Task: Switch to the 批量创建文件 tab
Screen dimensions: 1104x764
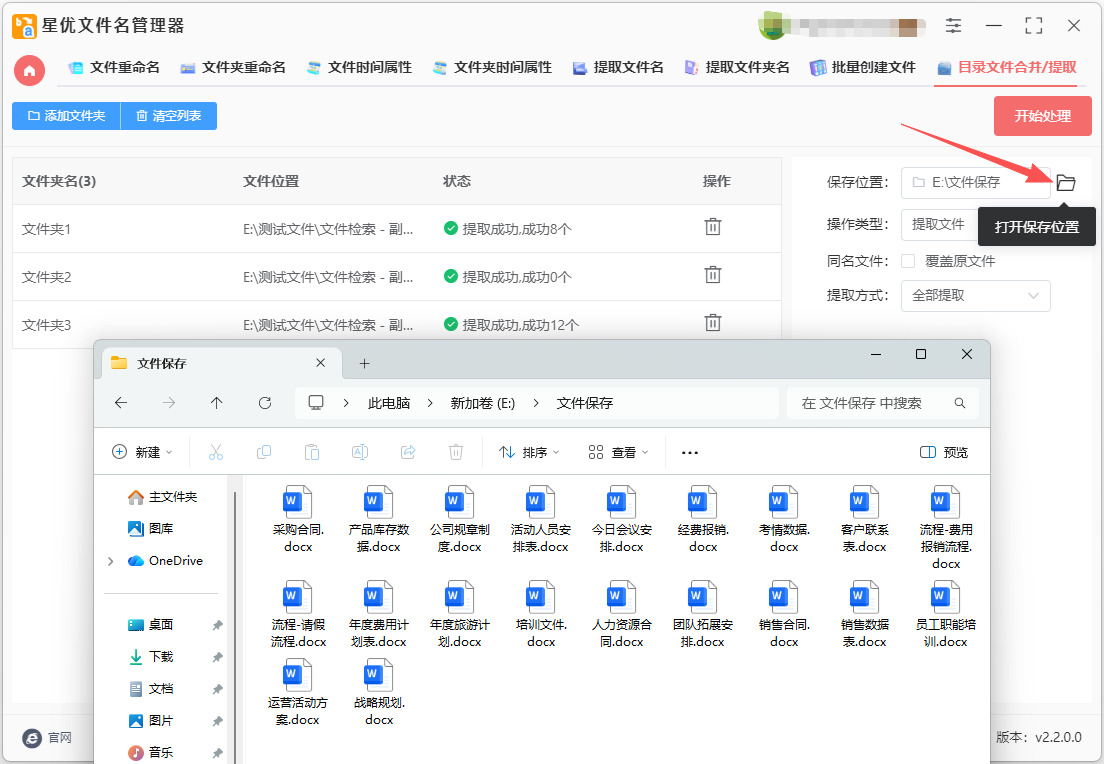Action: (x=862, y=68)
